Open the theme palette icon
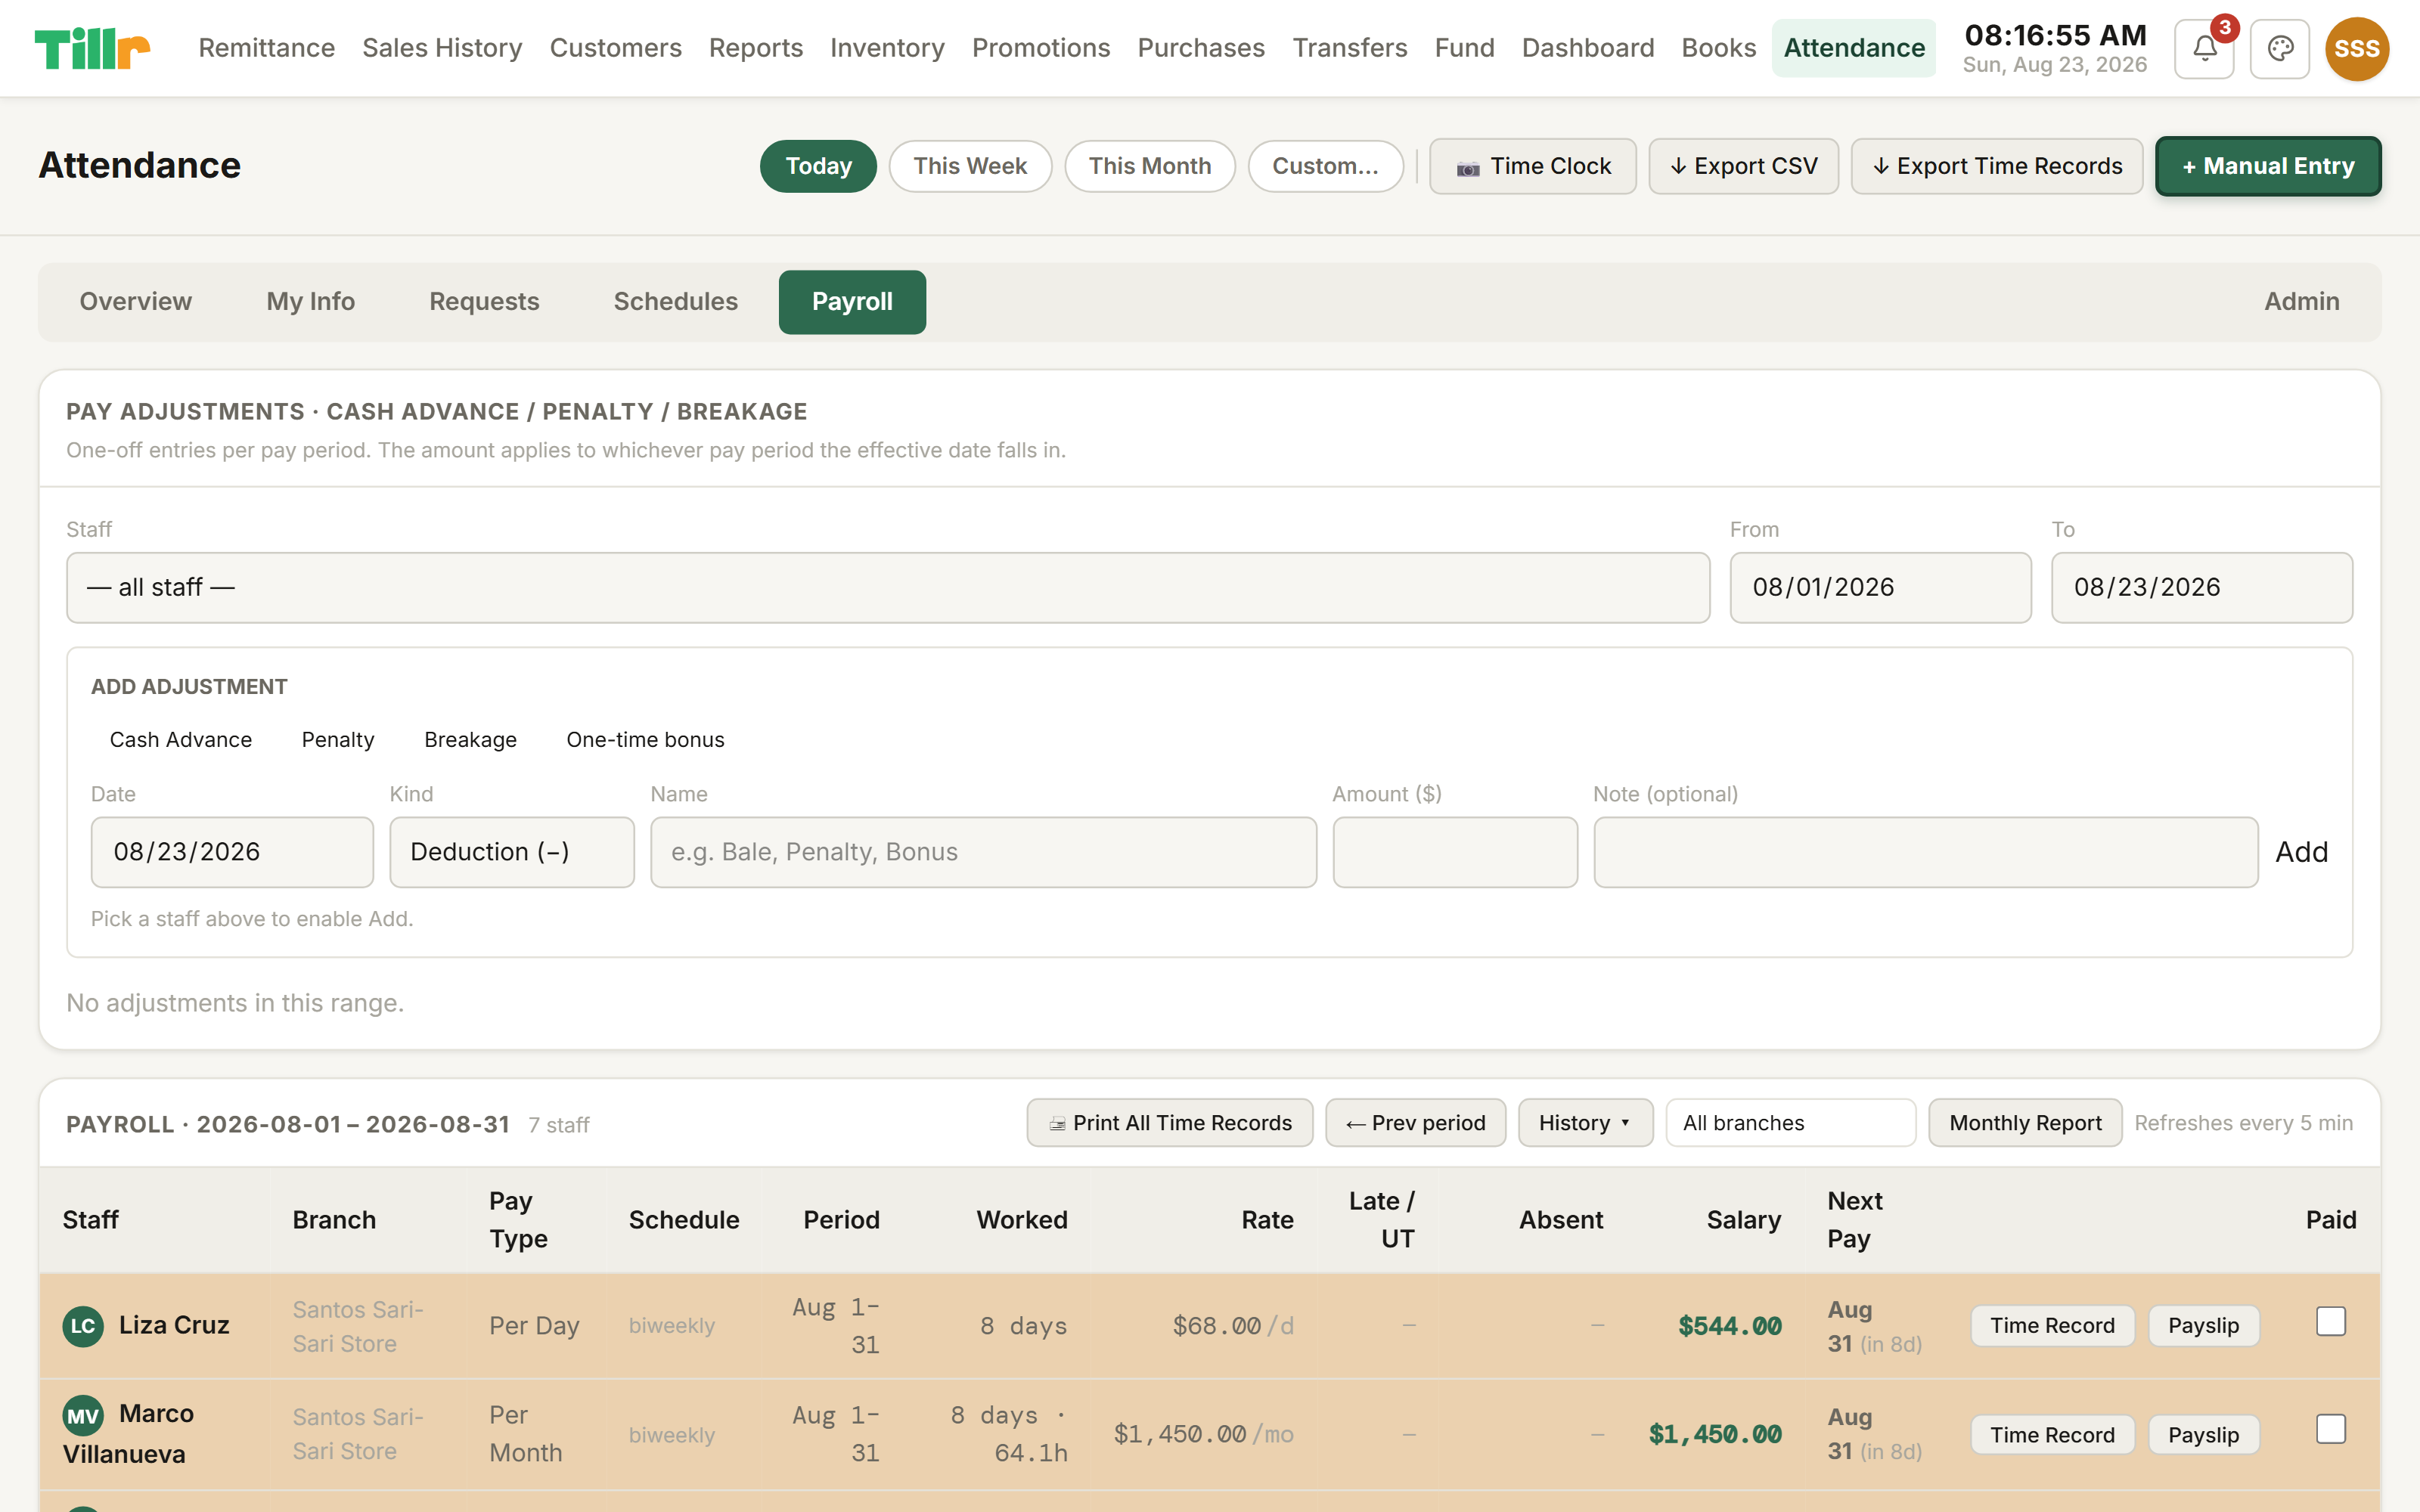The width and height of the screenshot is (2420, 1512). point(2279,48)
